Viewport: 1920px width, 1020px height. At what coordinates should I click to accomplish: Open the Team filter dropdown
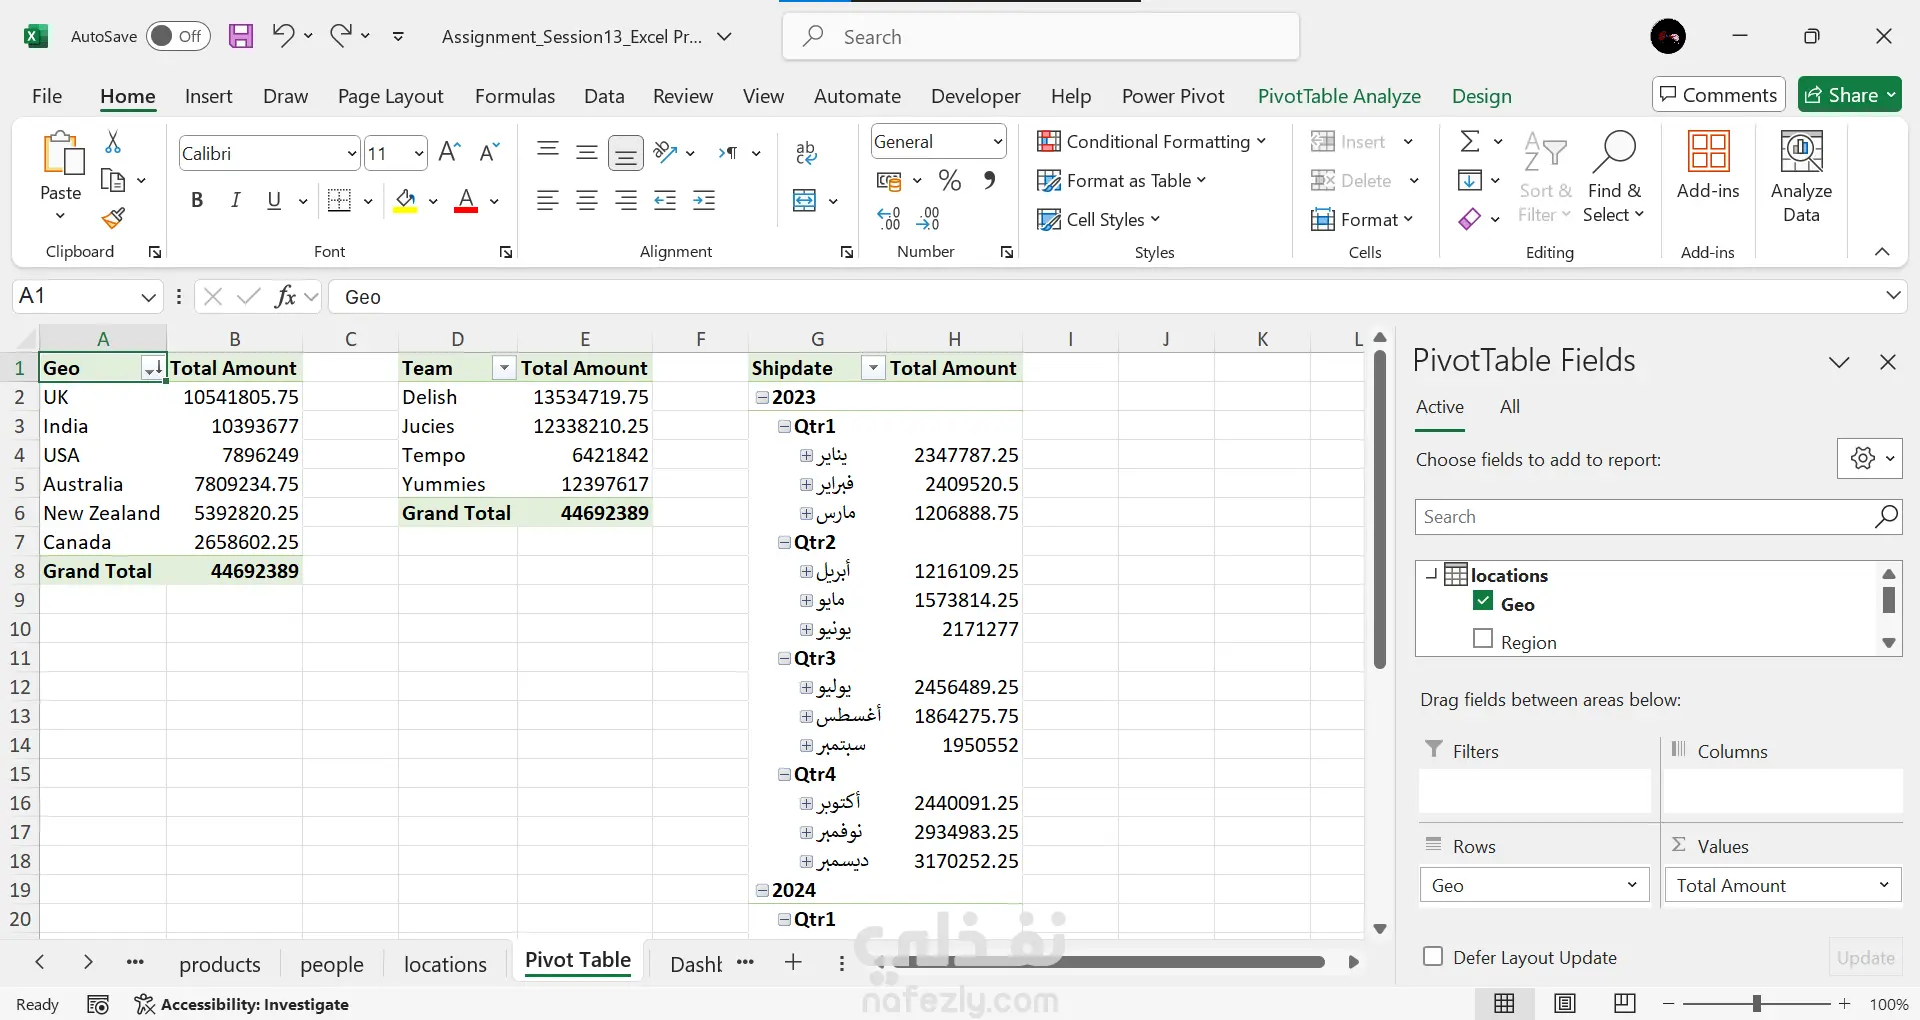(x=504, y=369)
